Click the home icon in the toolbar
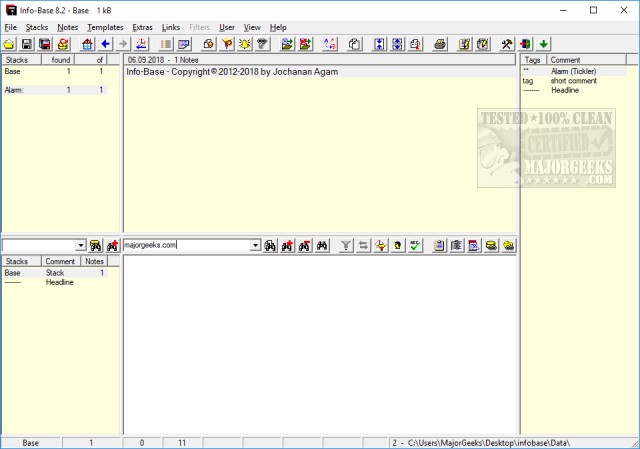Screen dimensions: 640x449 point(87,44)
